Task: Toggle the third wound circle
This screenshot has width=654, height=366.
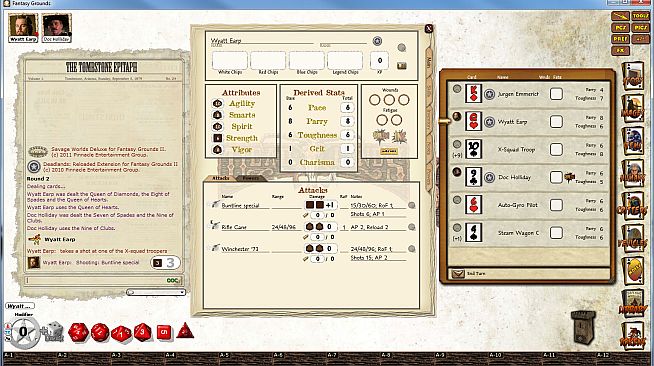Action: [403, 100]
